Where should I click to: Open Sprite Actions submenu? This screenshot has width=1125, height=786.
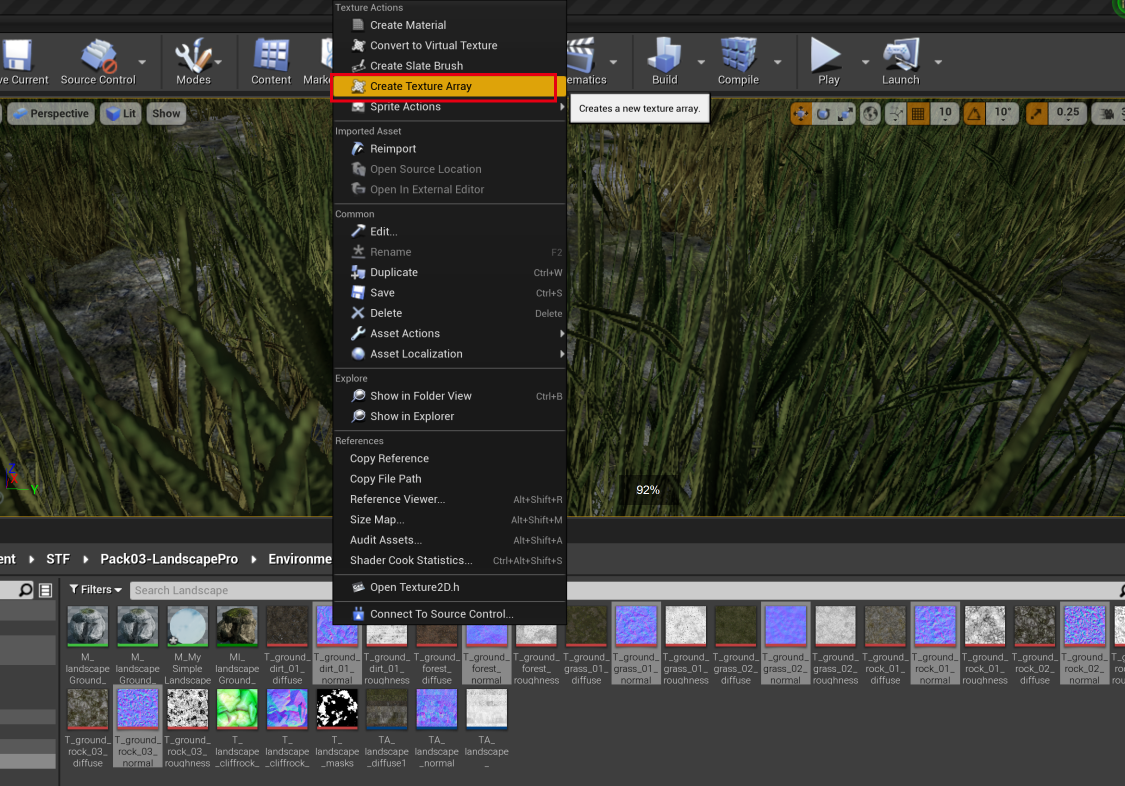tap(450, 107)
